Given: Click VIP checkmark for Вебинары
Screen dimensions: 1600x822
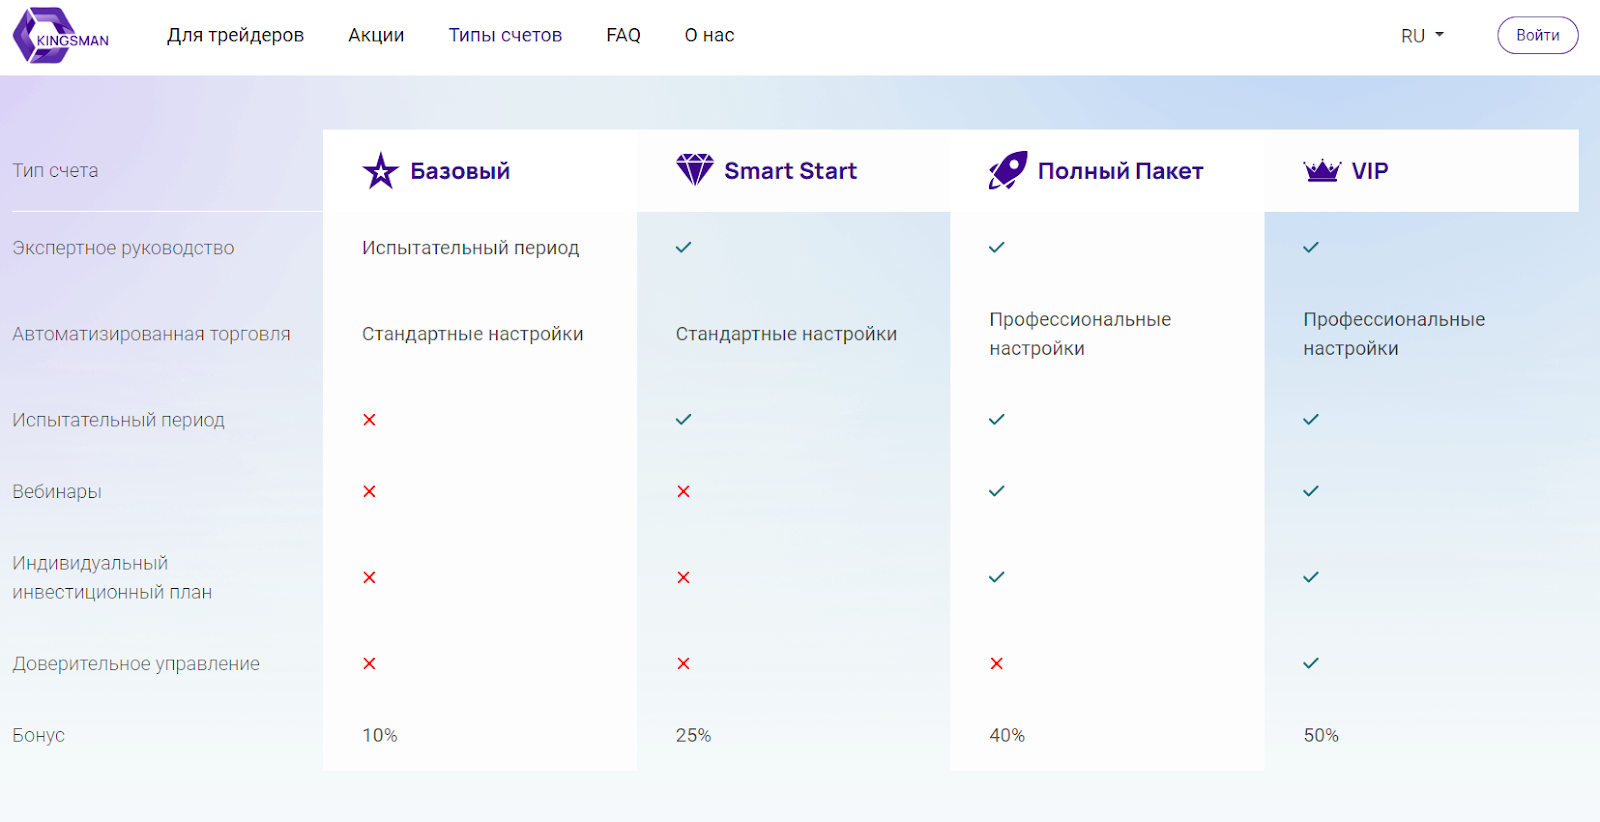Looking at the screenshot, I should pyautogui.click(x=1311, y=491).
